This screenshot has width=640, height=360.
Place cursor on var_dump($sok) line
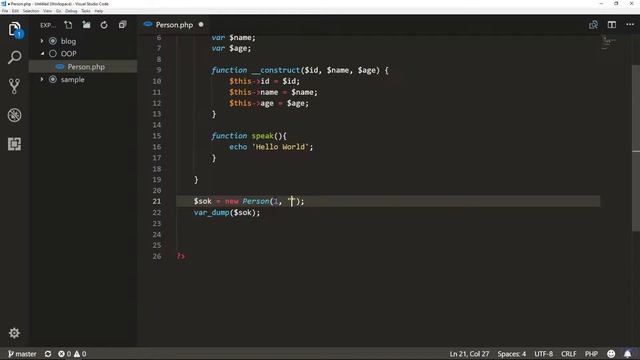pyautogui.click(x=227, y=213)
